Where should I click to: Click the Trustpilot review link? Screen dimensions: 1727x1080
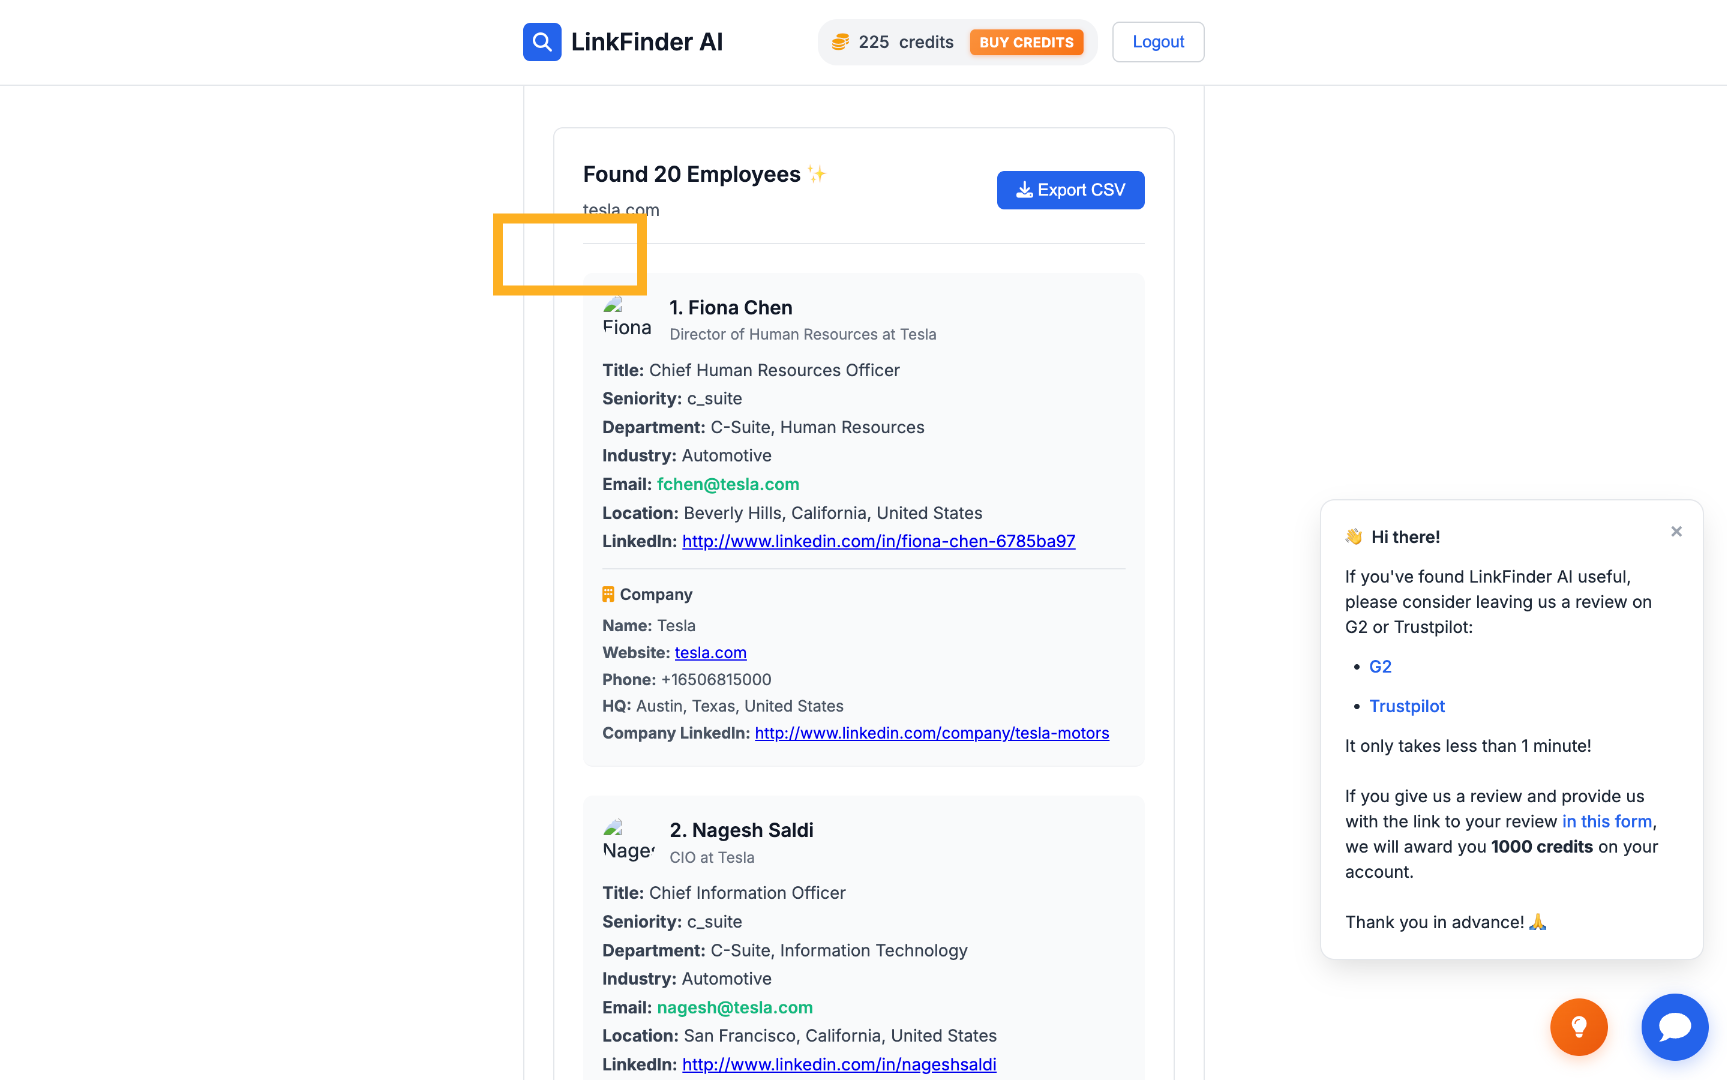[x=1407, y=706]
